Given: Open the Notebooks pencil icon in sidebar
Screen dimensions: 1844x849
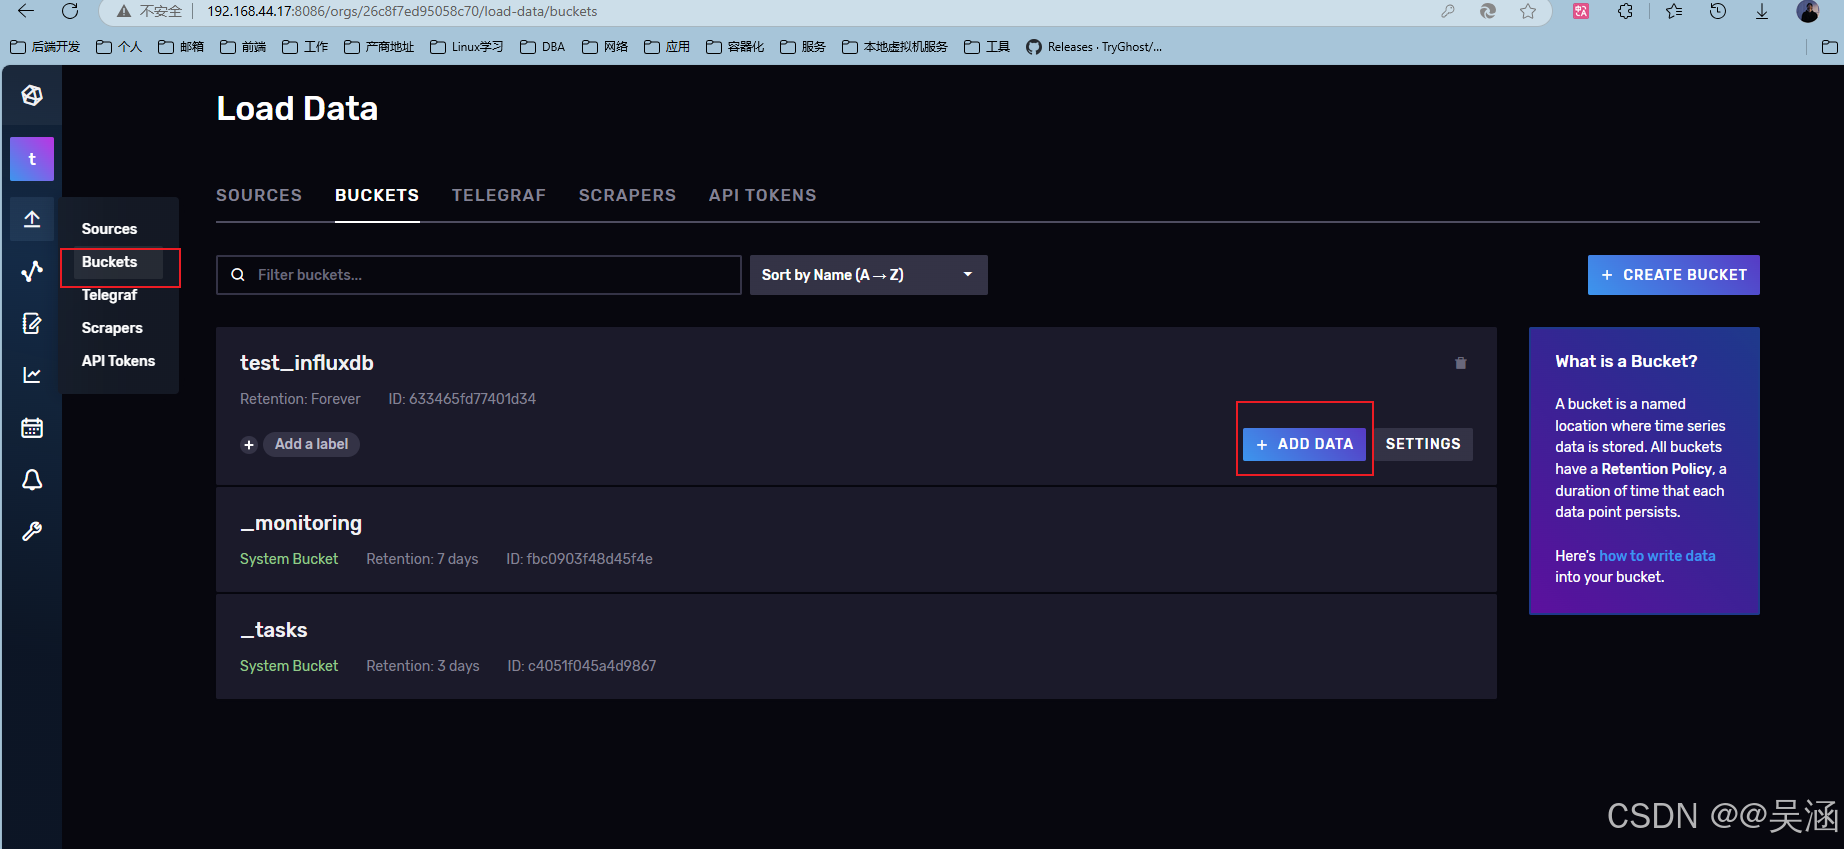Looking at the screenshot, I should click(32, 323).
